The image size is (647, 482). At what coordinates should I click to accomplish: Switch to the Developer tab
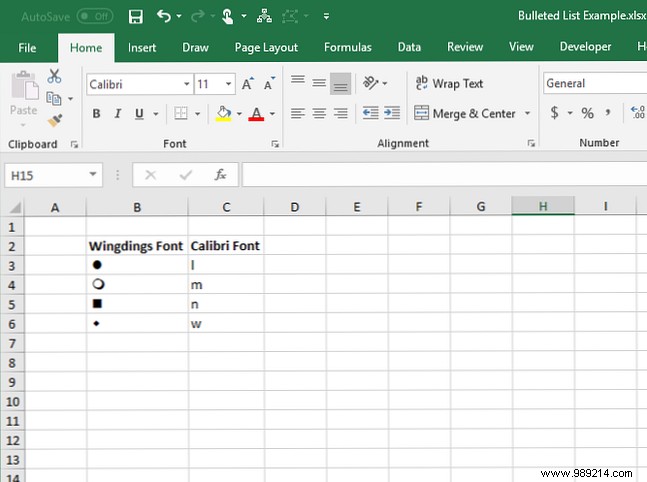click(x=585, y=47)
